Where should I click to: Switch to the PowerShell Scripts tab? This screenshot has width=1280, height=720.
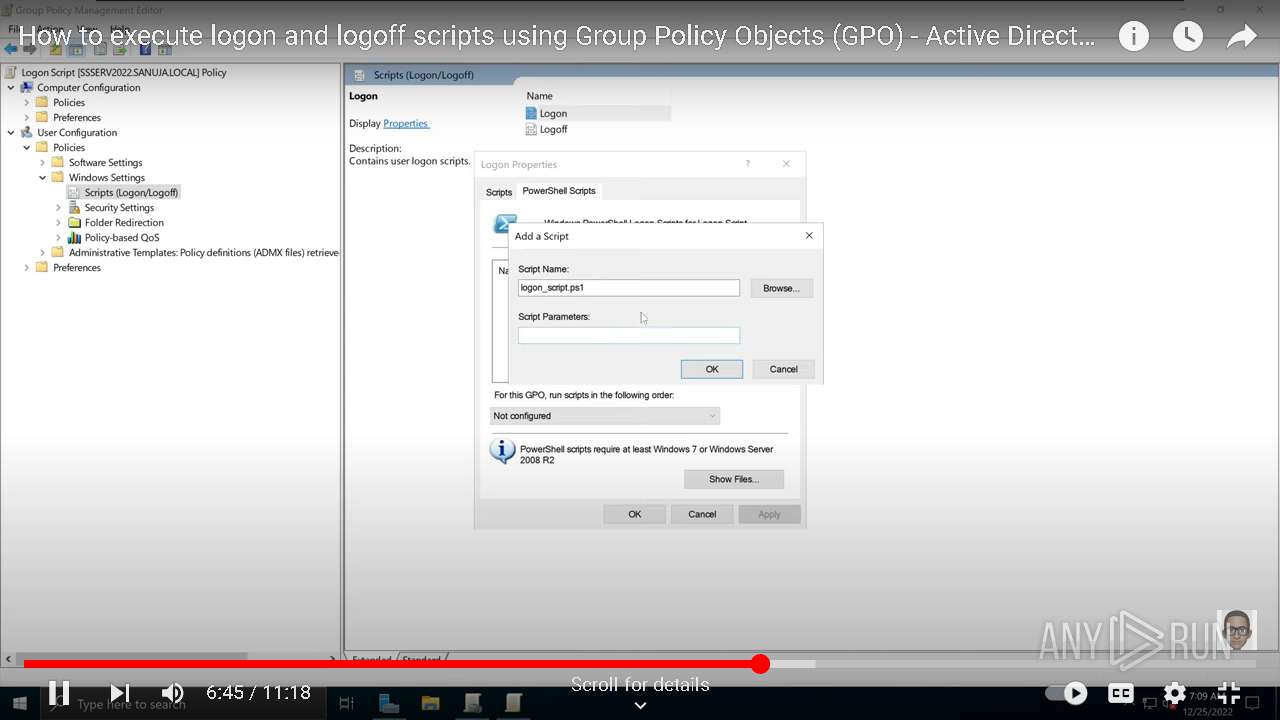point(559,191)
